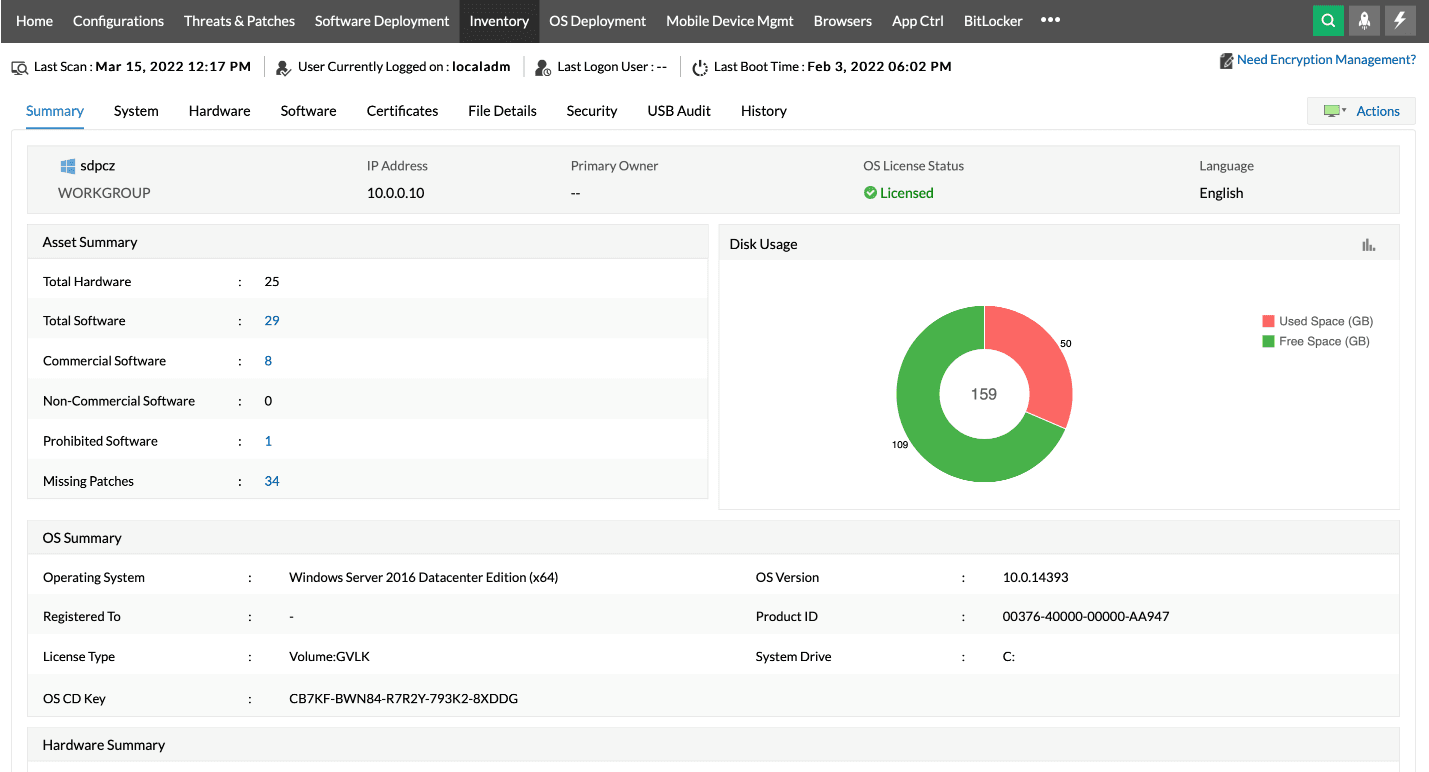Viewport: 1429px width, 772px height.
Task: Open the Browsers menu
Action: coord(843,21)
